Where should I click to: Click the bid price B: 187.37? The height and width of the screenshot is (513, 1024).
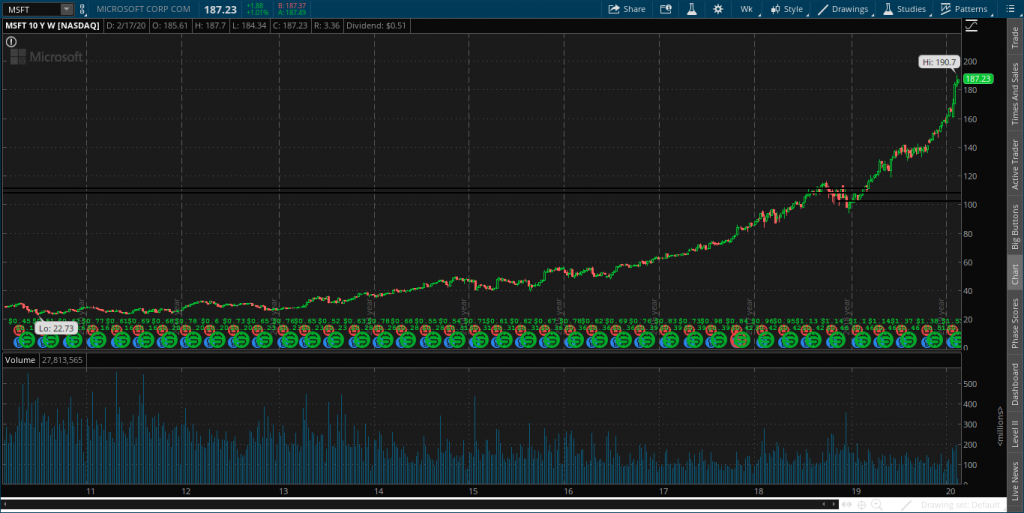pyautogui.click(x=292, y=6)
